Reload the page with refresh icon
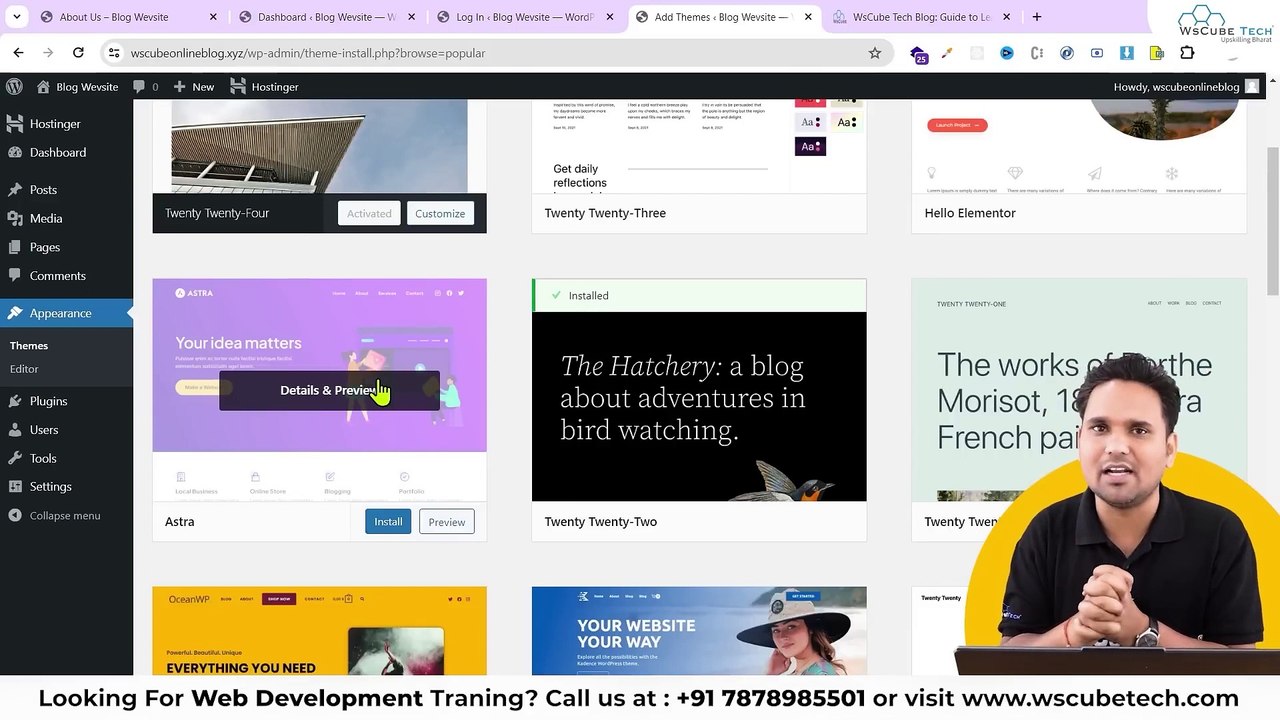Image resolution: width=1280 pixels, height=720 pixels. click(78, 53)
